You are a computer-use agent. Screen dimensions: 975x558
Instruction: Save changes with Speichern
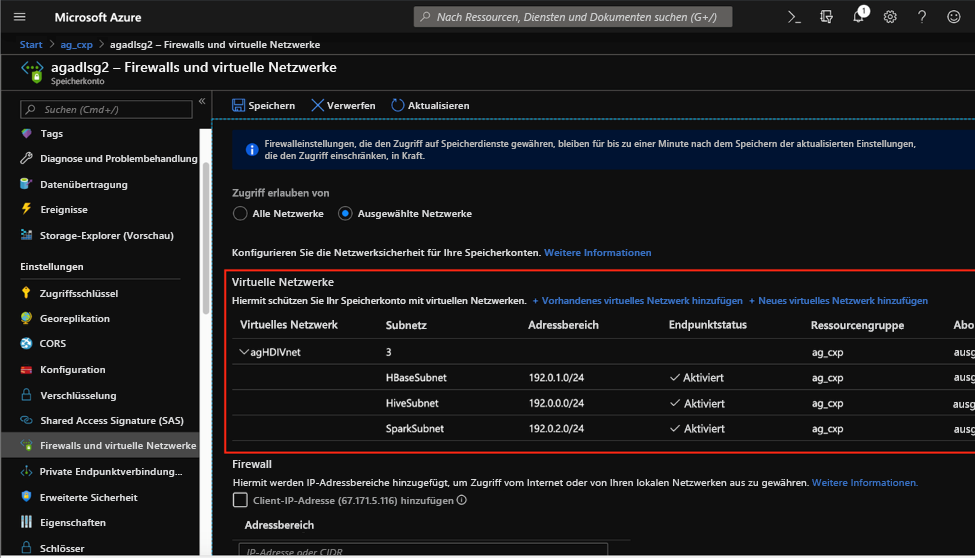point(264,105)
